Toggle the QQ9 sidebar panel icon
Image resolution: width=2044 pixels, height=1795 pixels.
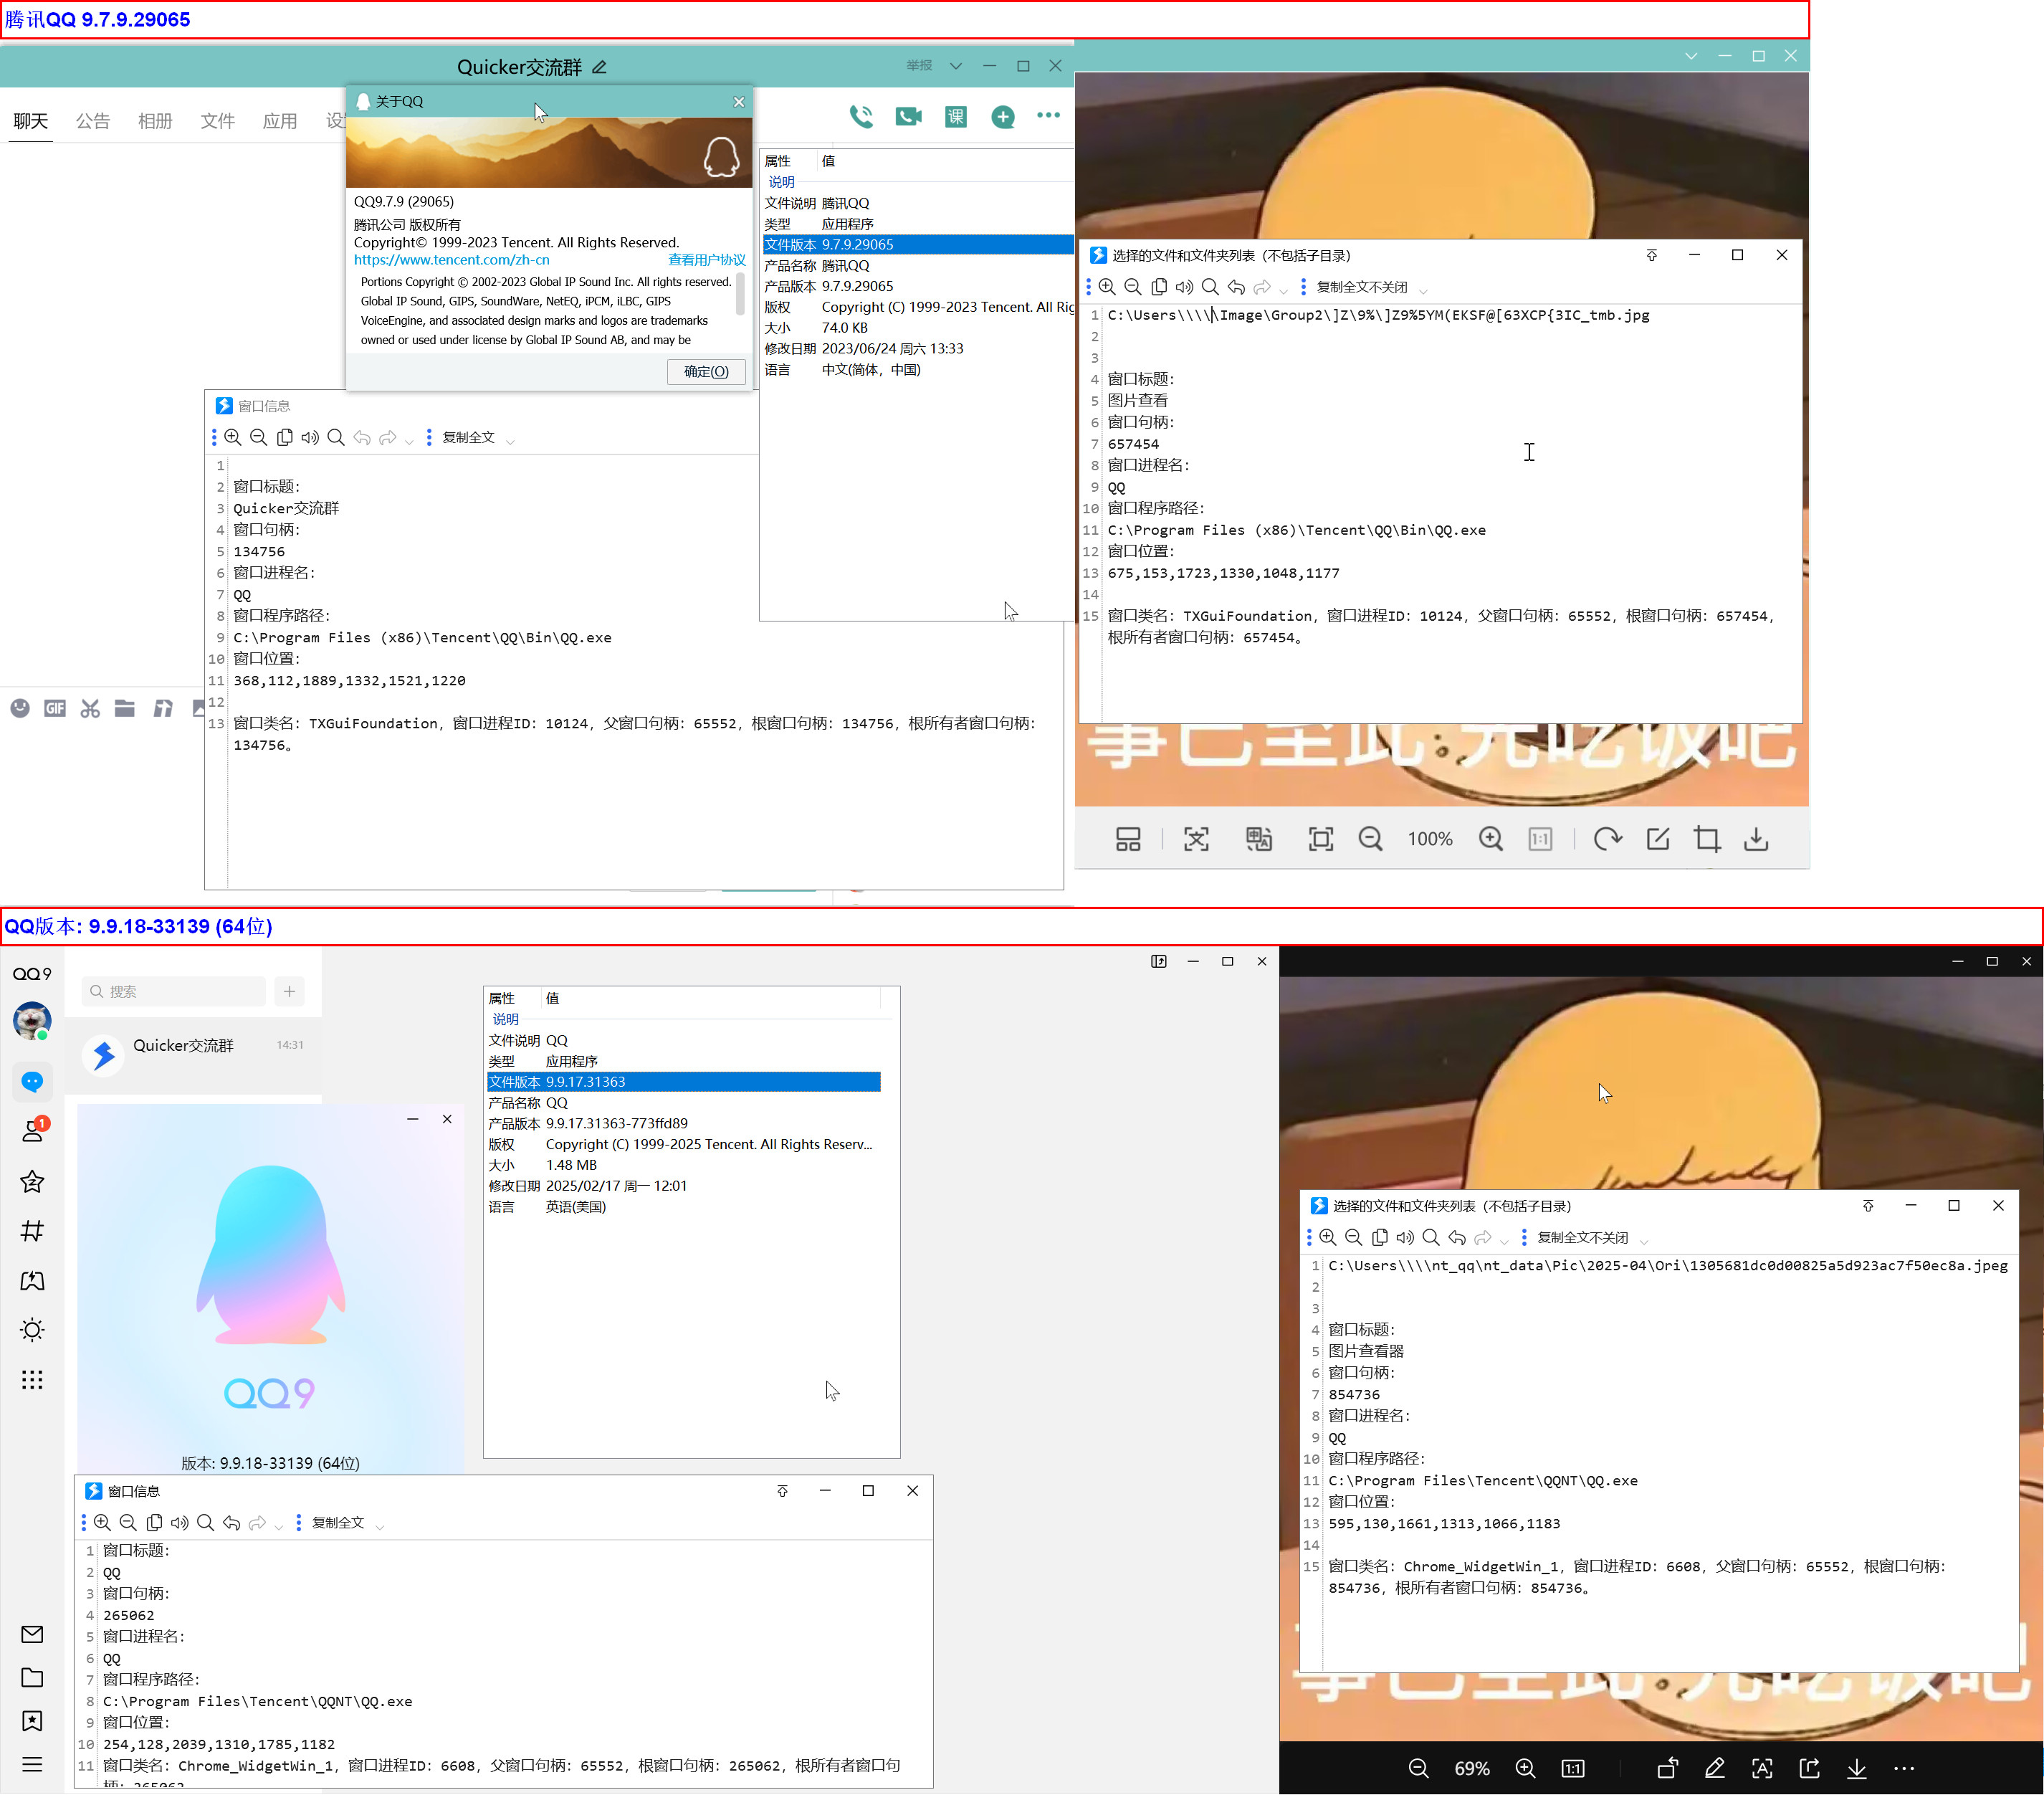(x=1158, y=961)
